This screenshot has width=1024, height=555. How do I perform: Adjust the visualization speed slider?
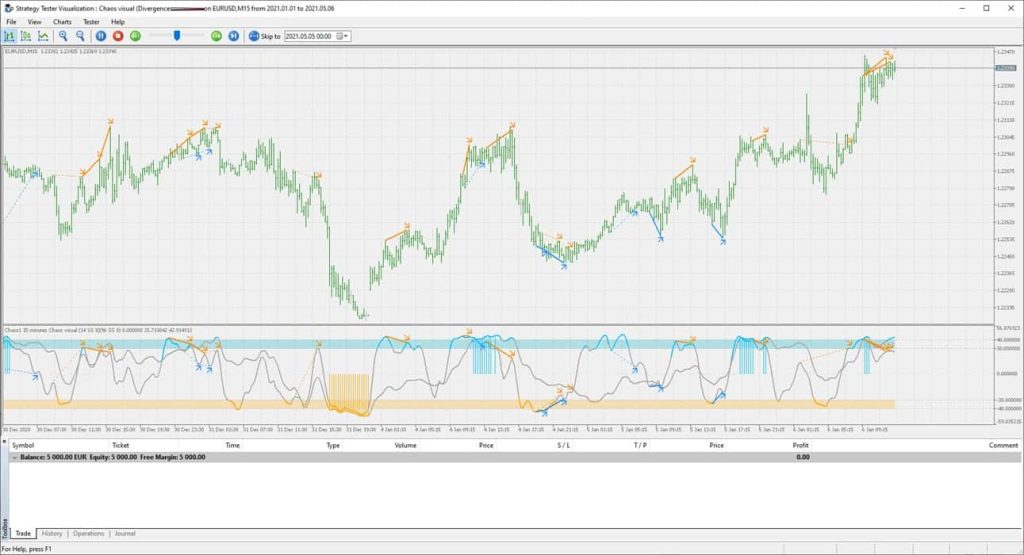pyautogui.click(x=177, y=36)
